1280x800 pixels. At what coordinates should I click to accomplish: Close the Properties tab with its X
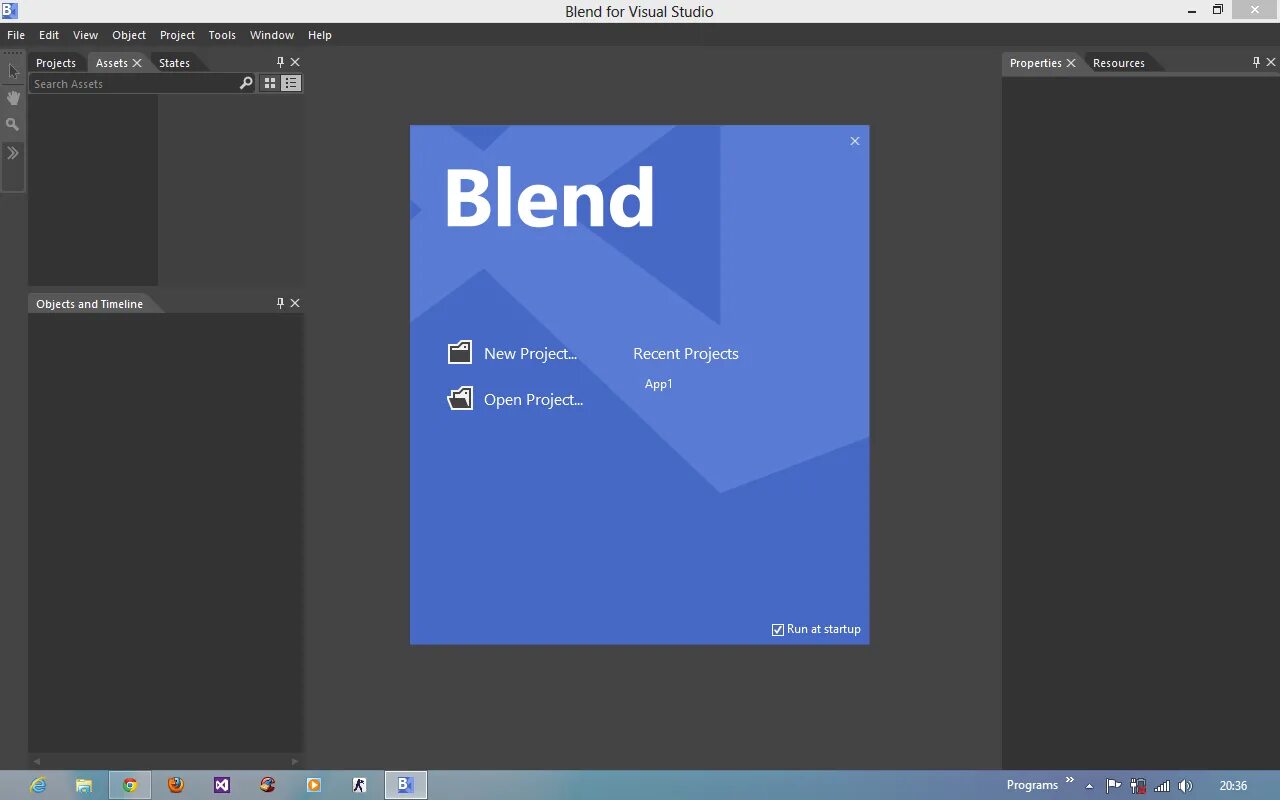click(x=1071, y=63)
